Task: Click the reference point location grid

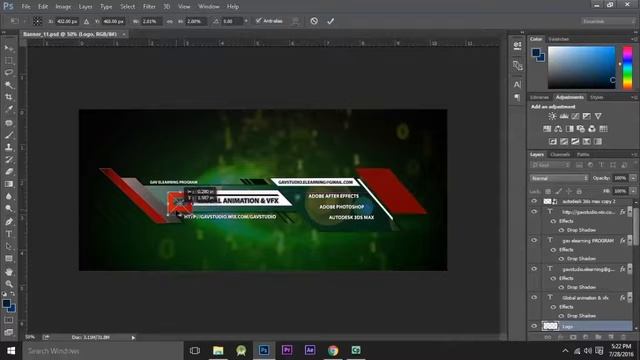Action: click(37, 21)
